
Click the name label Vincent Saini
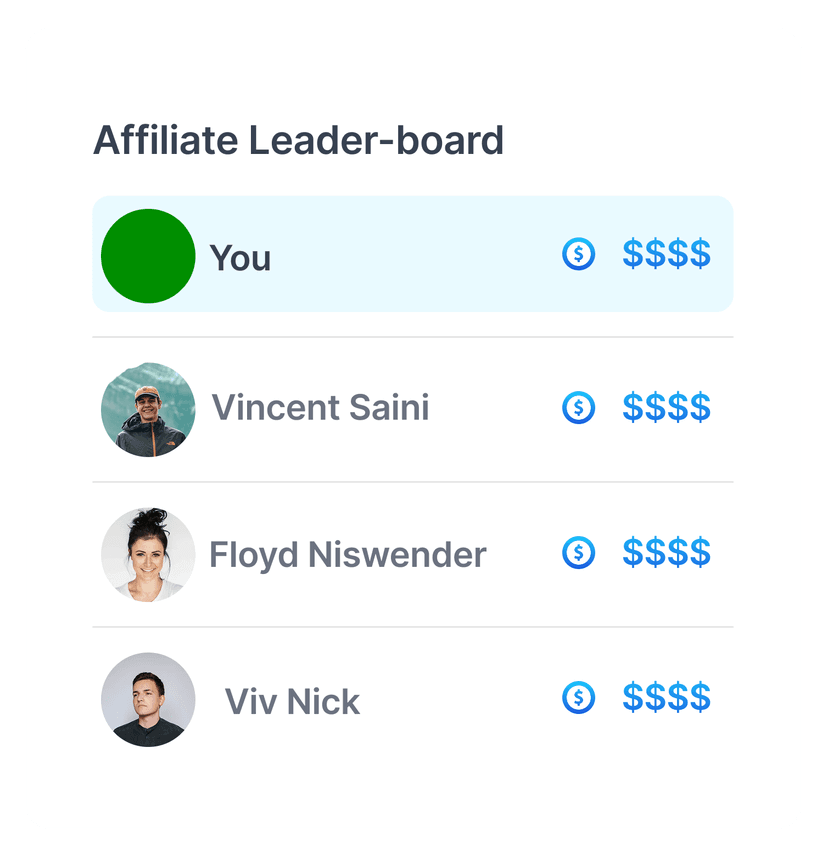coord(320,407)
